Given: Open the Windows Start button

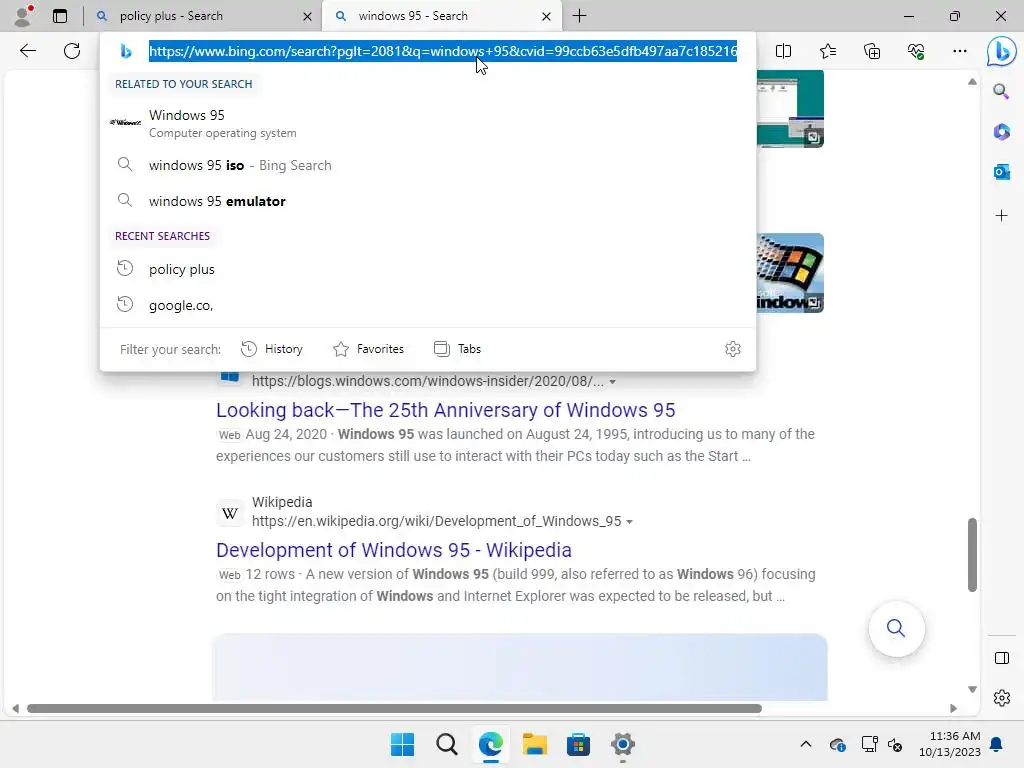Looking at the screenshot, I should tap(402, 744).
